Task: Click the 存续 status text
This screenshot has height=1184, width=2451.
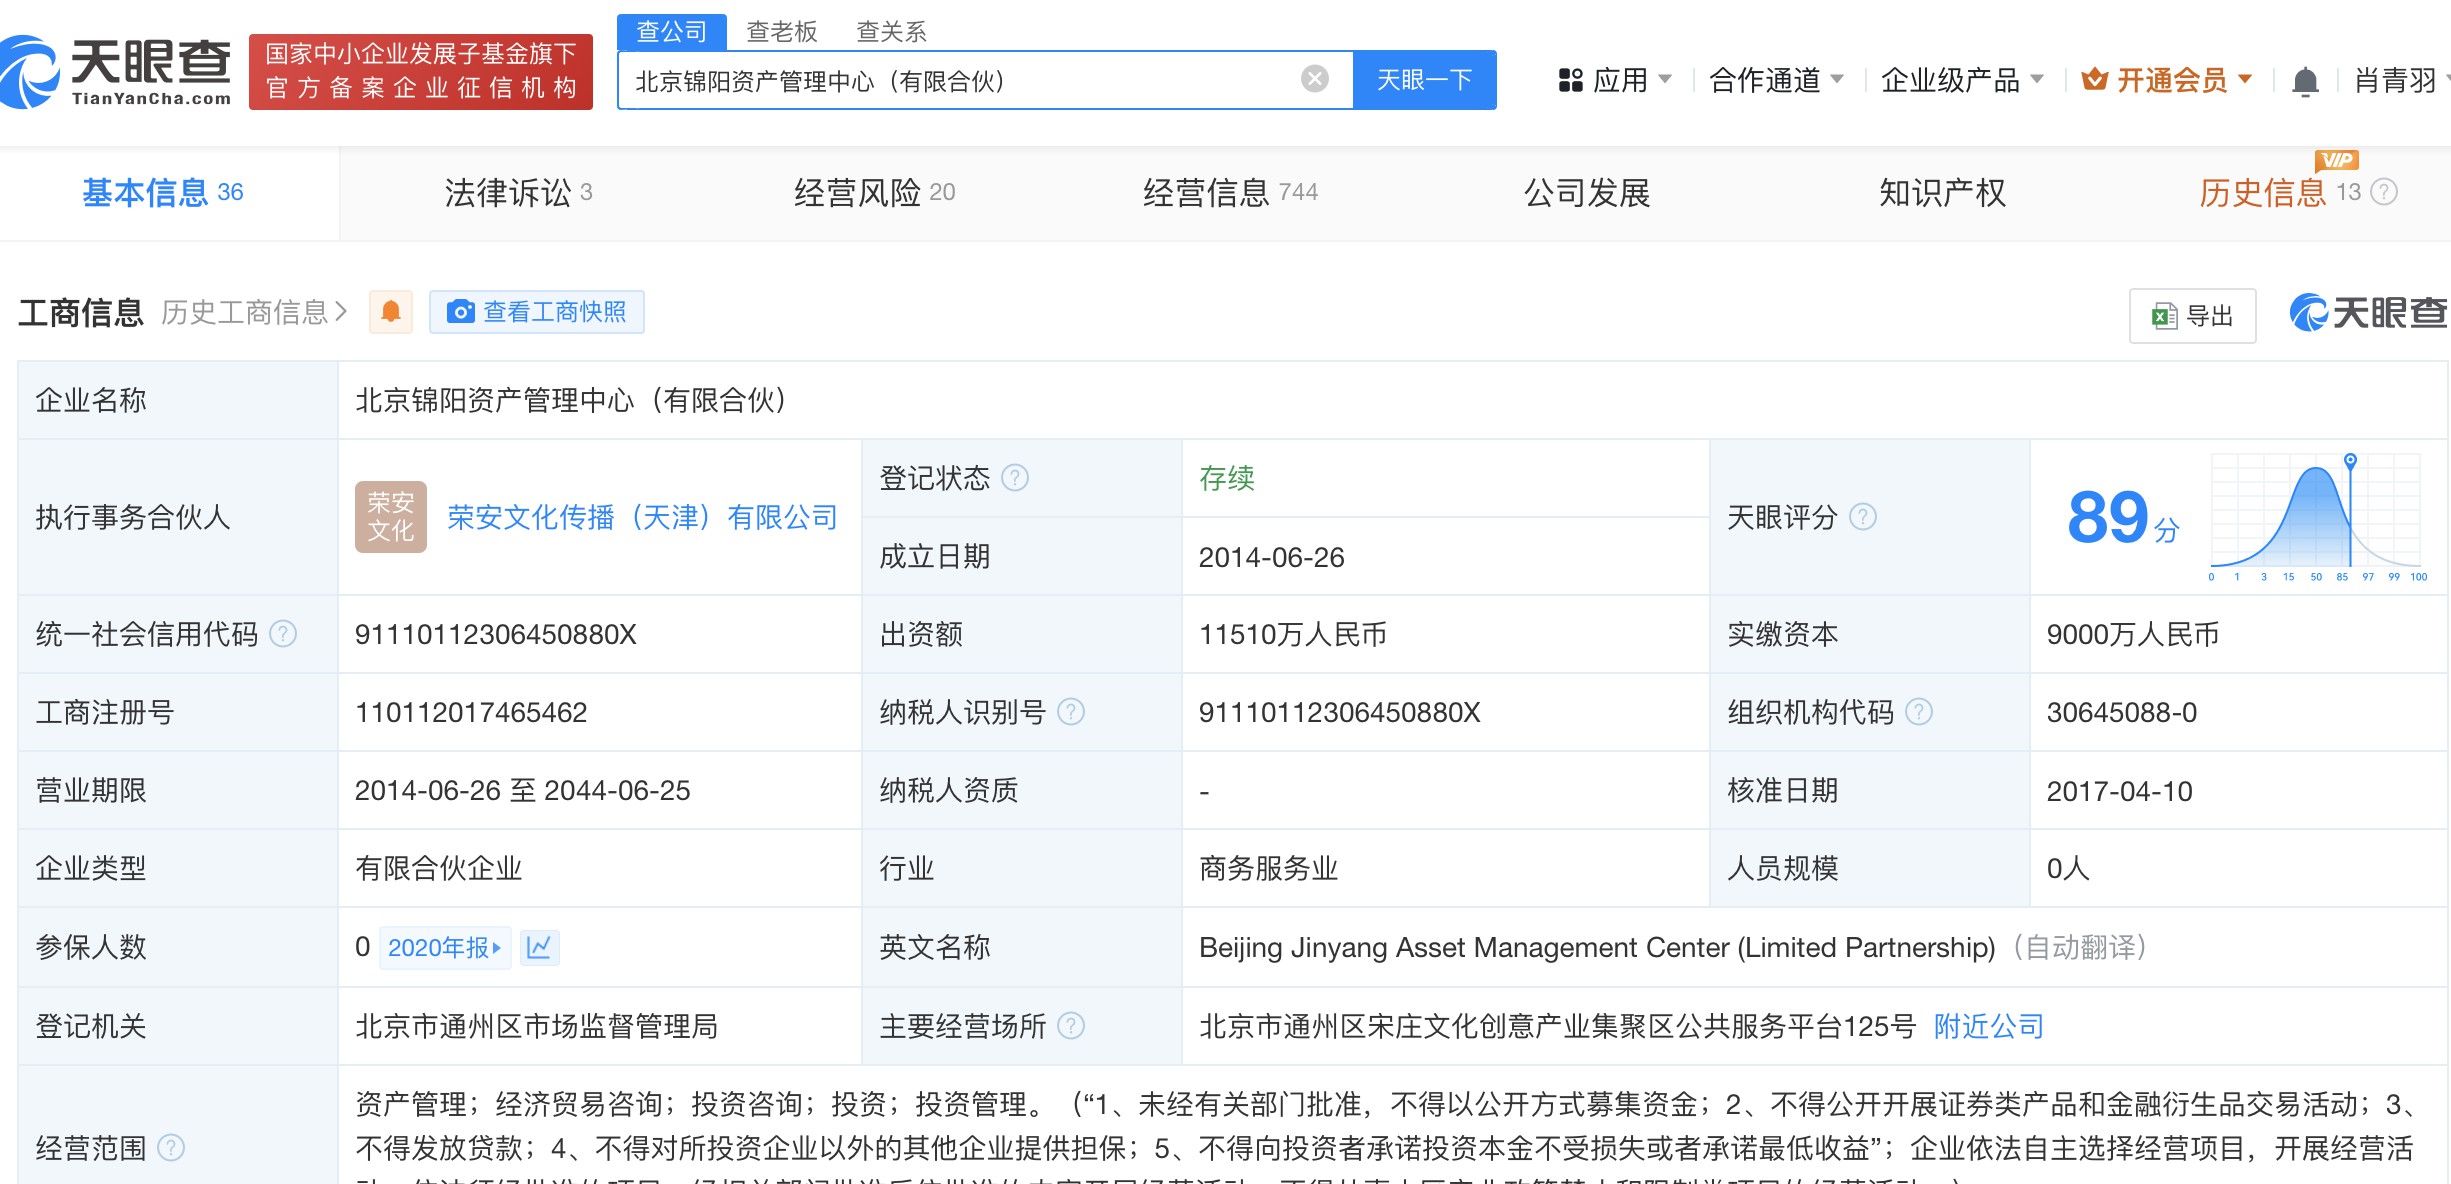Action: pyautogui.click(x=1227, y=478)
